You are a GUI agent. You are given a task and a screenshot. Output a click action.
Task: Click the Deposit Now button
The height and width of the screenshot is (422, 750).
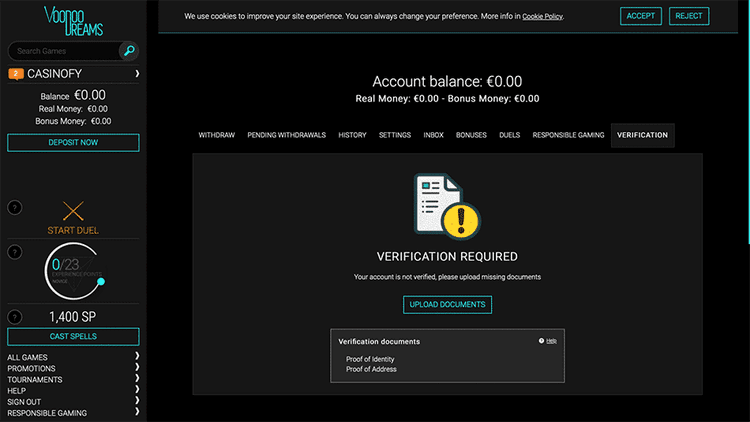click(73, 143)
